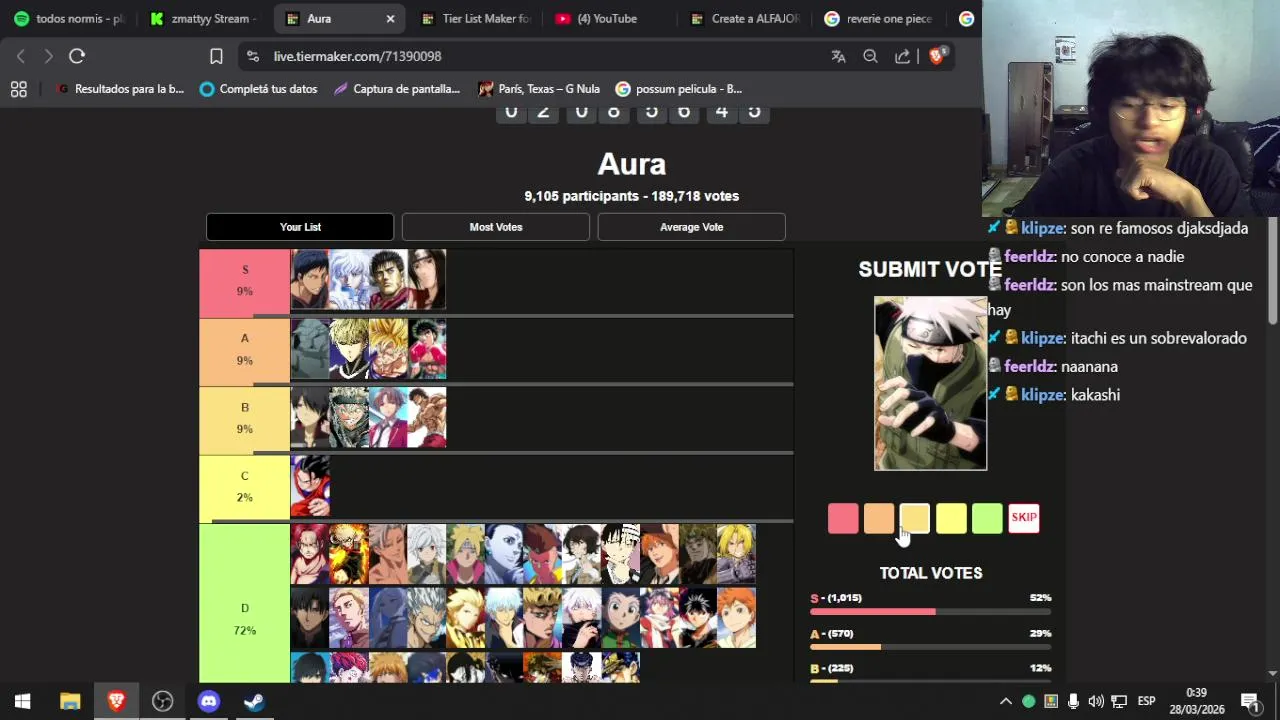This screenshot has width=1280, height=720.
Task: Skip this character with the SKIP button
Action: (x=1023, y=518)
